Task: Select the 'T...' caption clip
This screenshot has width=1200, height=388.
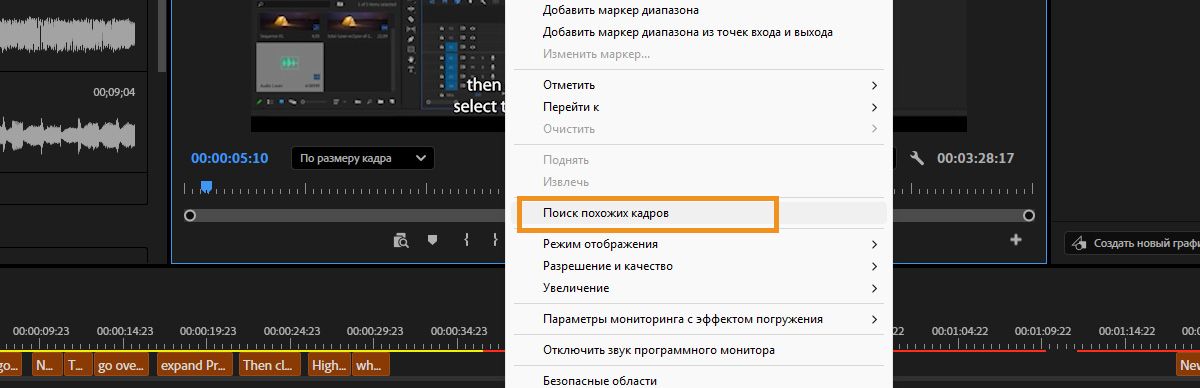Action: click(x=77, y=365)
